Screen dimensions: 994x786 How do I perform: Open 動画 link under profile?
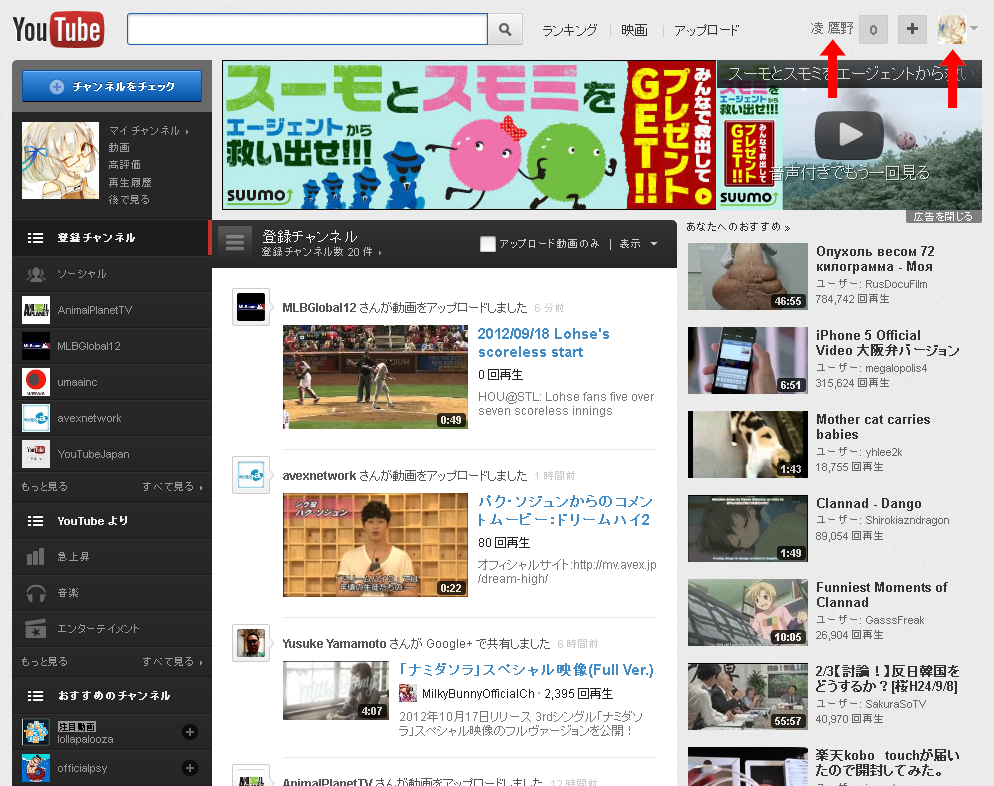pos(119,148)
